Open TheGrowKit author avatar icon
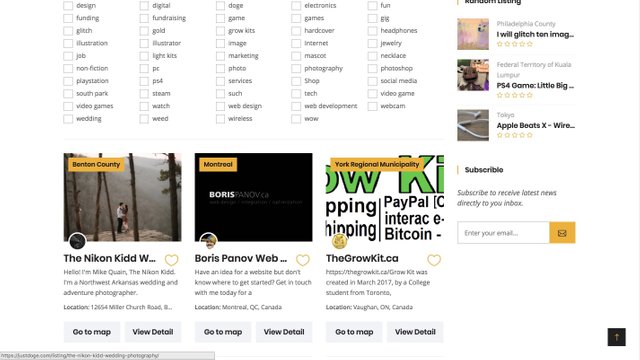This screenshot has width=640, height=360. point(339,241)
